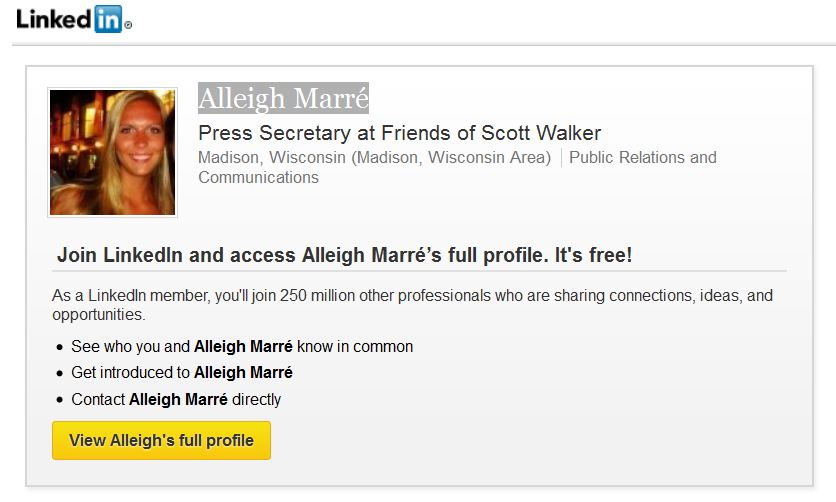
Task: Click bold Alleigh Marré in 'know in common' line
Action: coord(243,346)
